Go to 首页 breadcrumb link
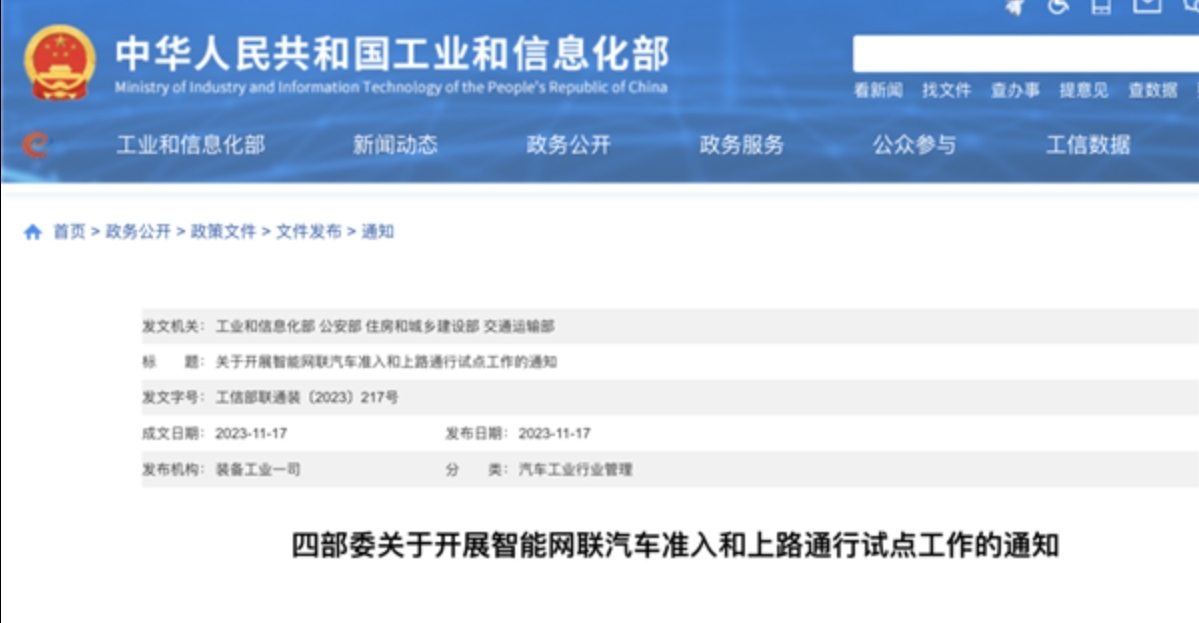The image size is (1199, 623). (69, 232)
